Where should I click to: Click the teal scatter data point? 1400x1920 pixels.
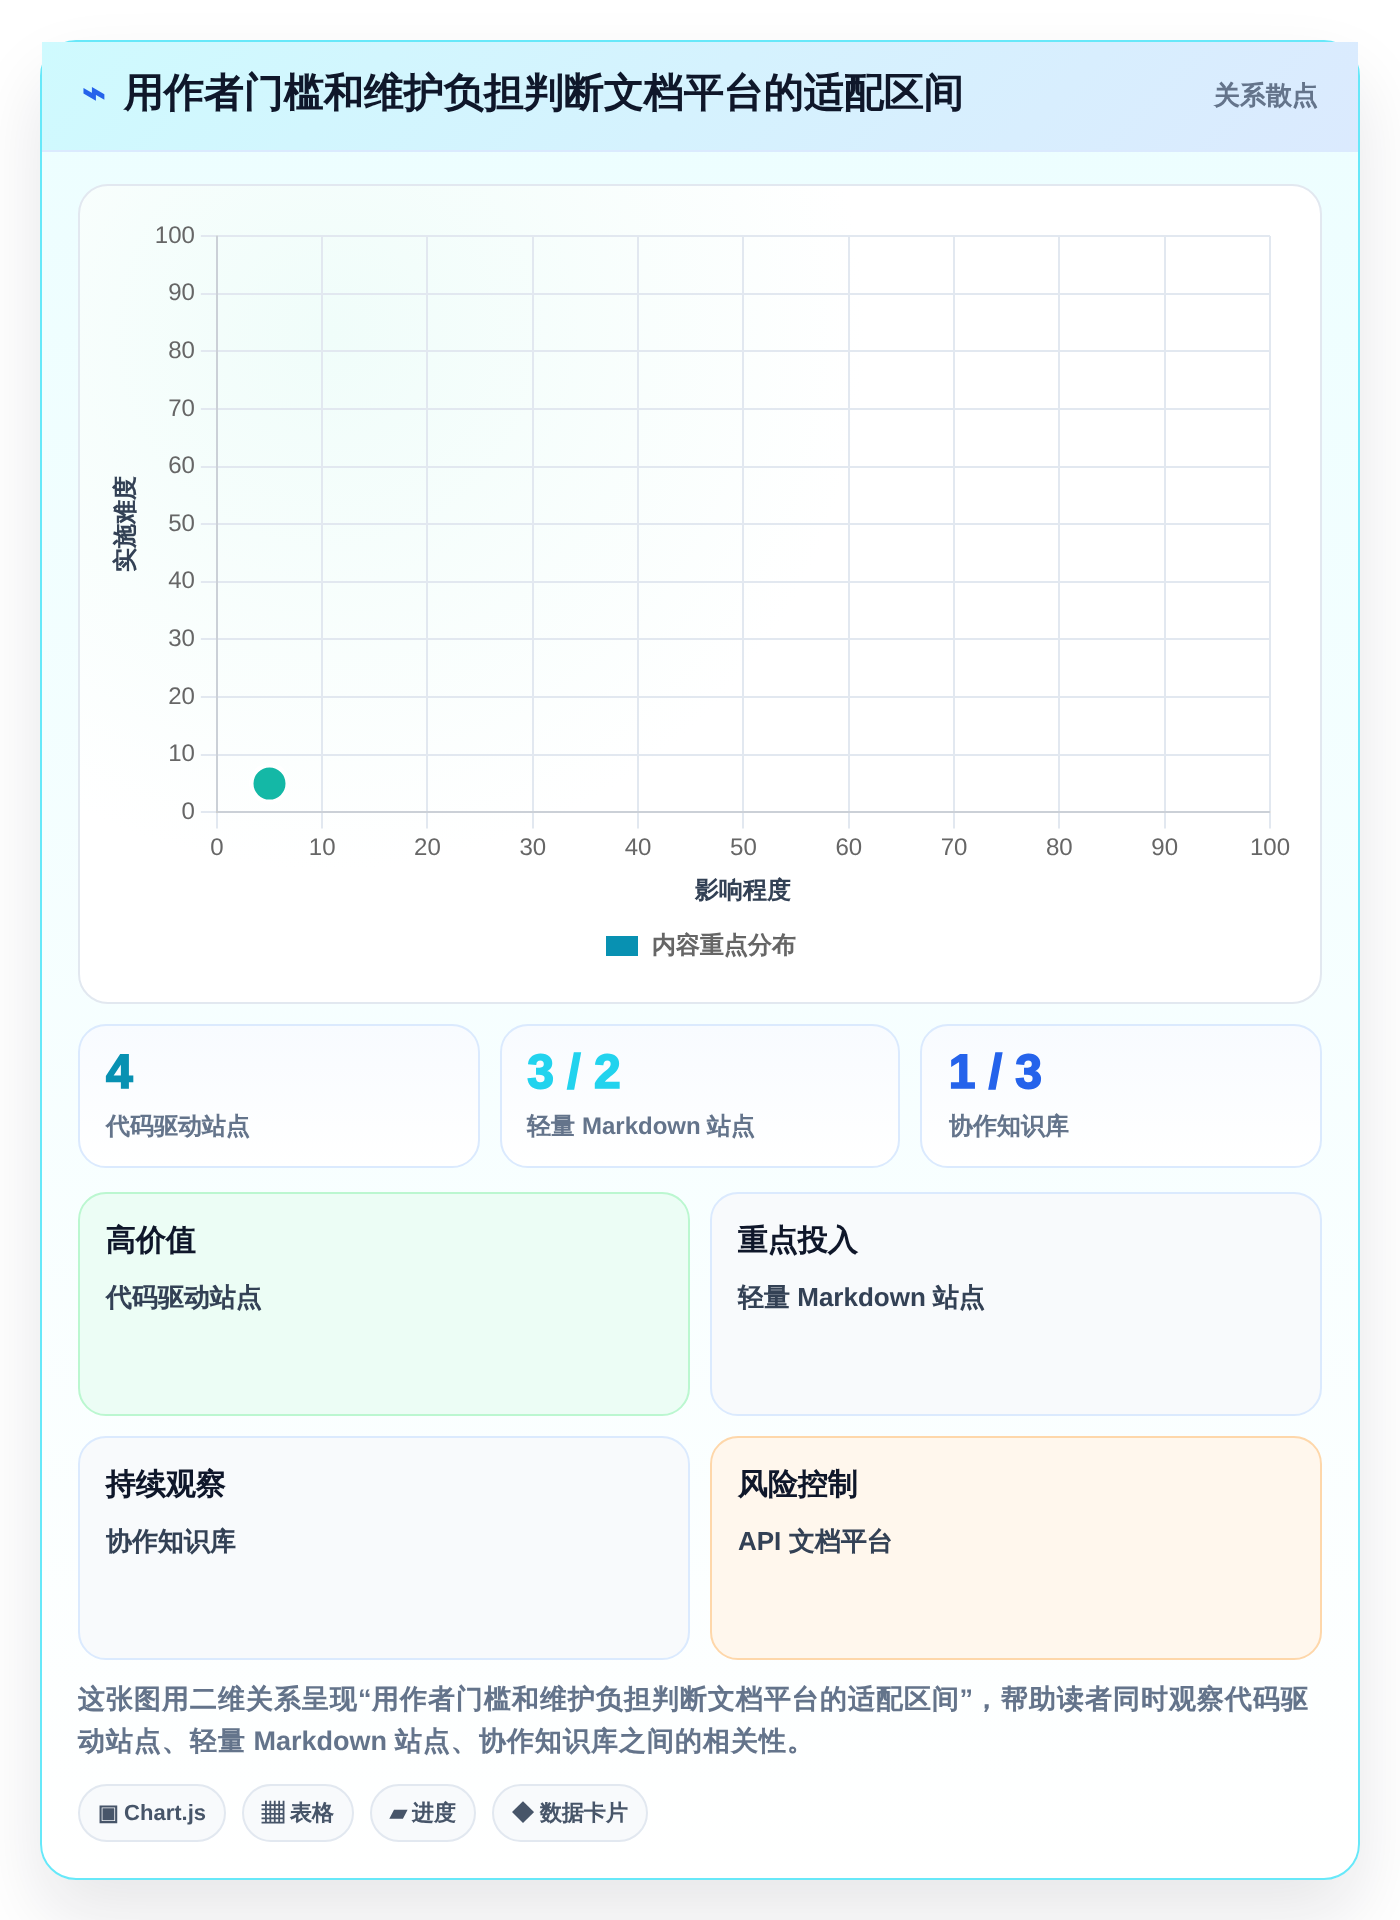(269, 783)
